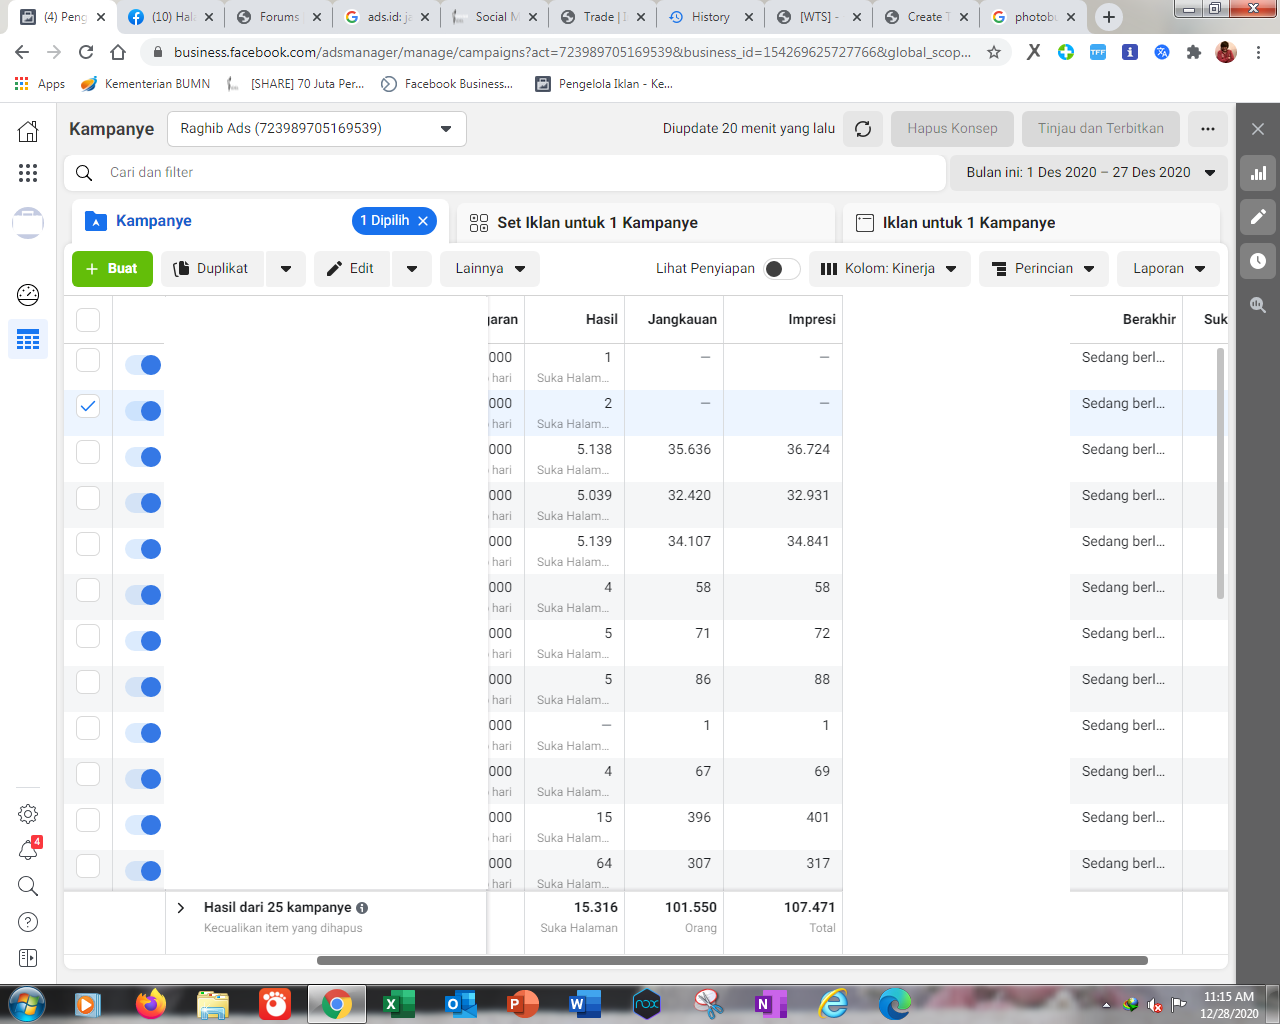Open Raghib Ads account dropdown
The height and width of the screenshot is (1024, 1280).
click(316, 129)
